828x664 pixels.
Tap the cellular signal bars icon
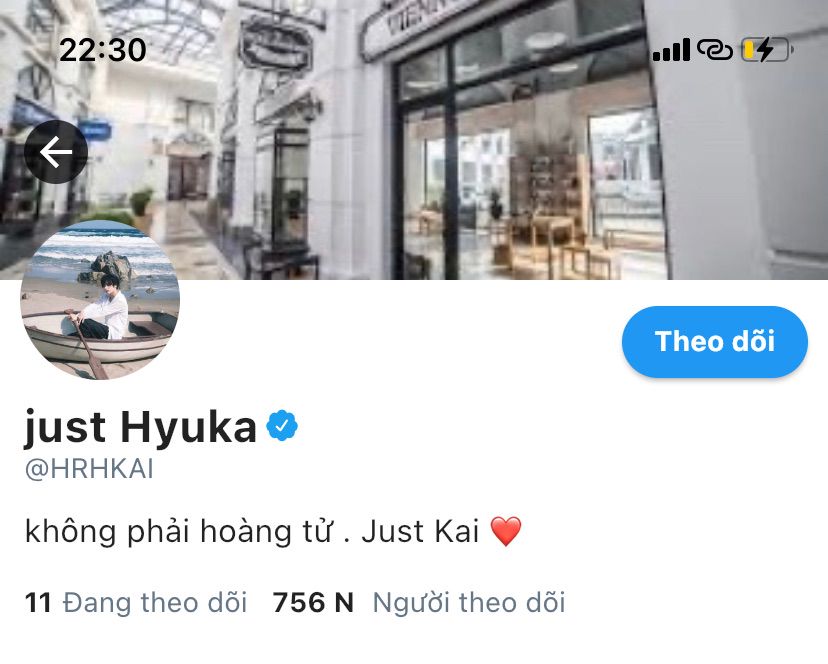671,50
